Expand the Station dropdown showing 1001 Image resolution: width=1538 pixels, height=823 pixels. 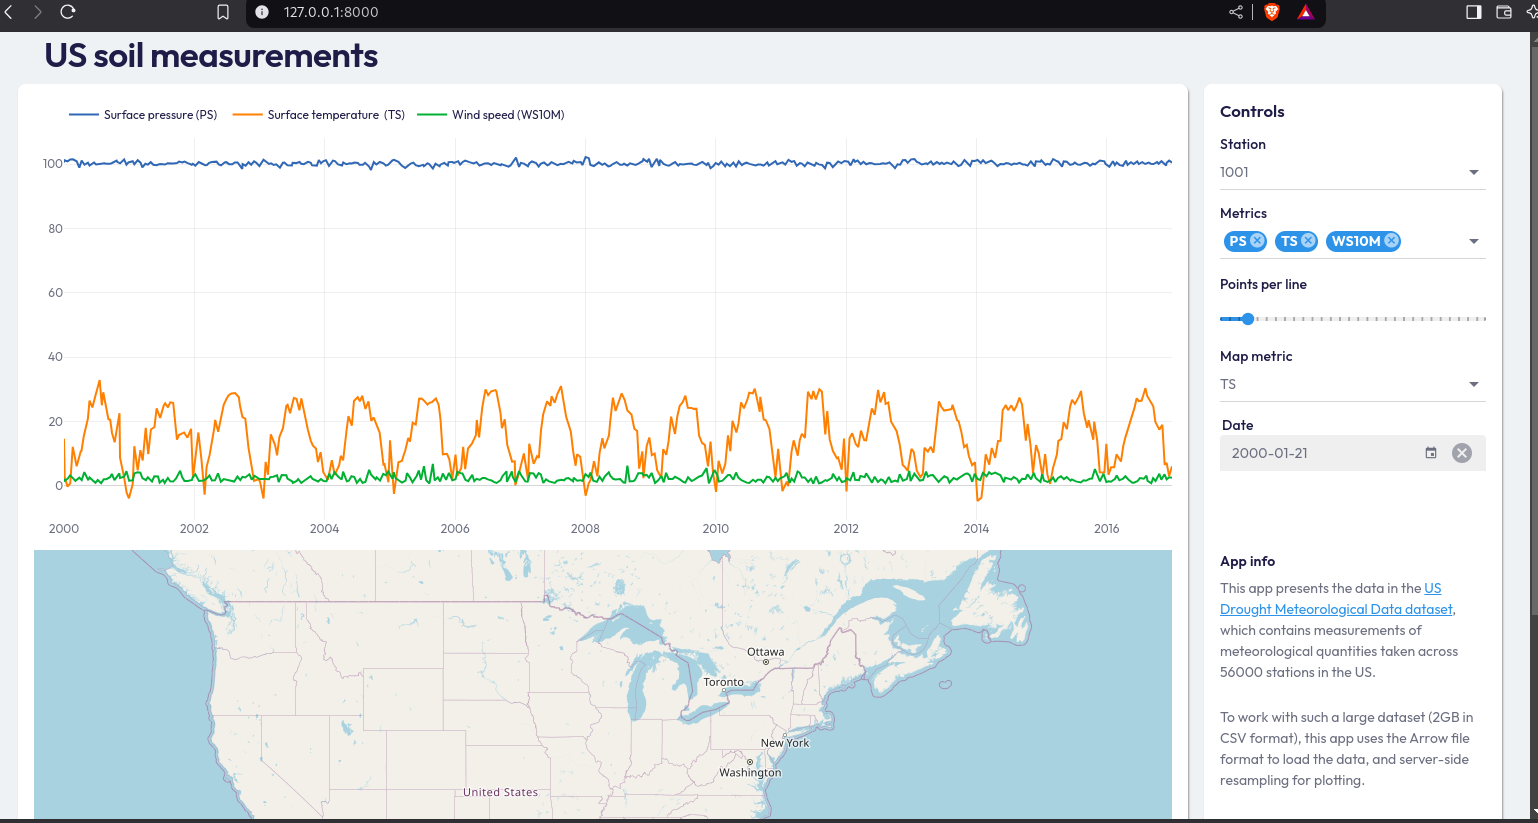point(1352,172)
